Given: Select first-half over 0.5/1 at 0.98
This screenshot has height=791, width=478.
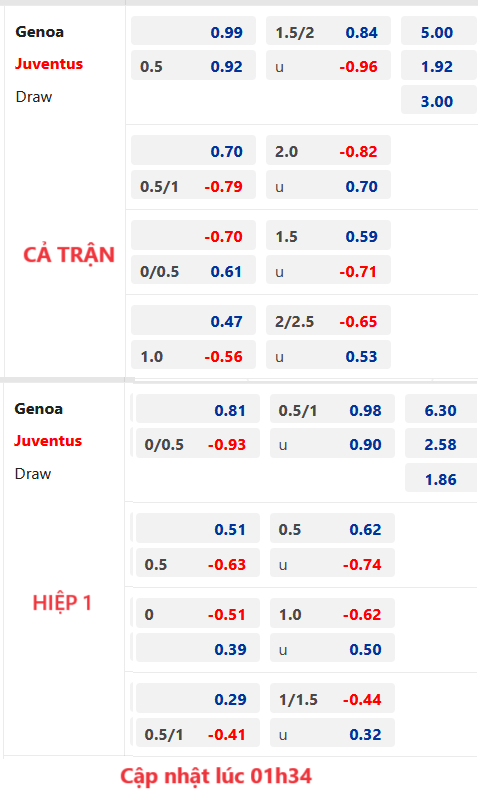Looking at the screenshot, I should [332, 410].
